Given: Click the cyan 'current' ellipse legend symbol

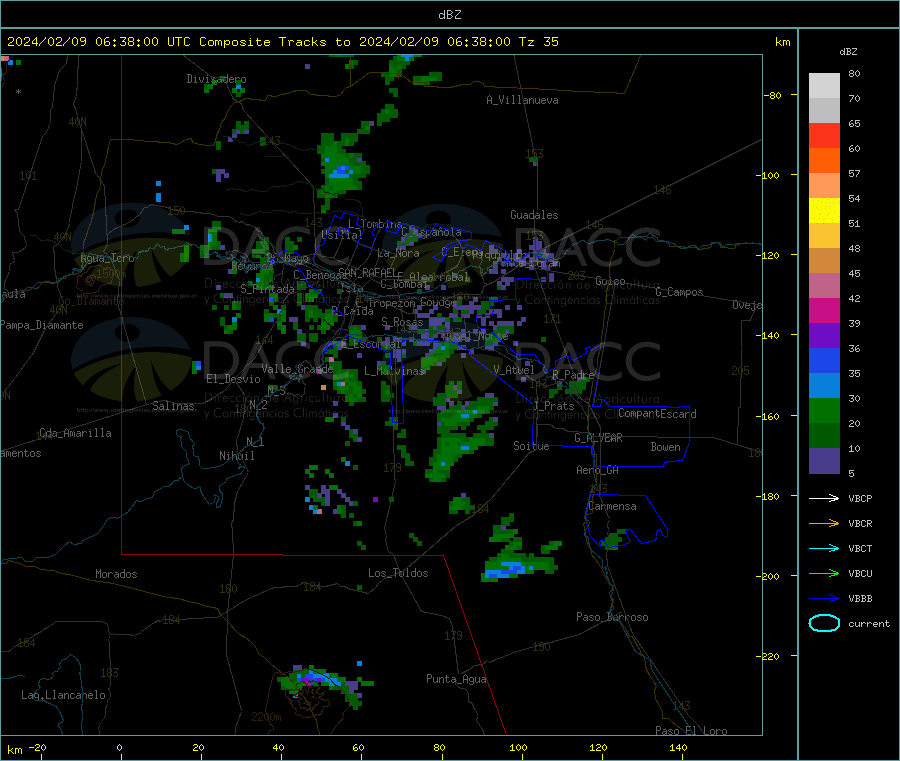Looking at the screenshot, I should tap(824, 623).
